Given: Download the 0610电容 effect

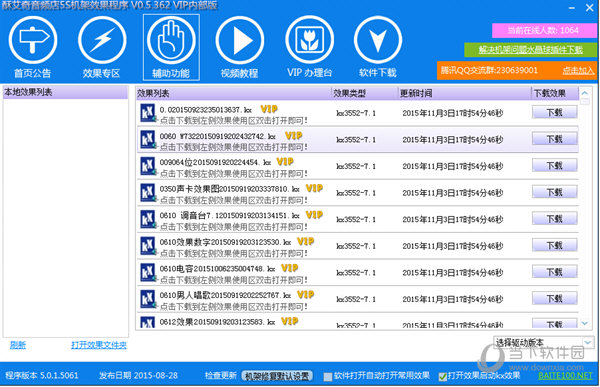Looking at the screenshot, I should 554,272.
